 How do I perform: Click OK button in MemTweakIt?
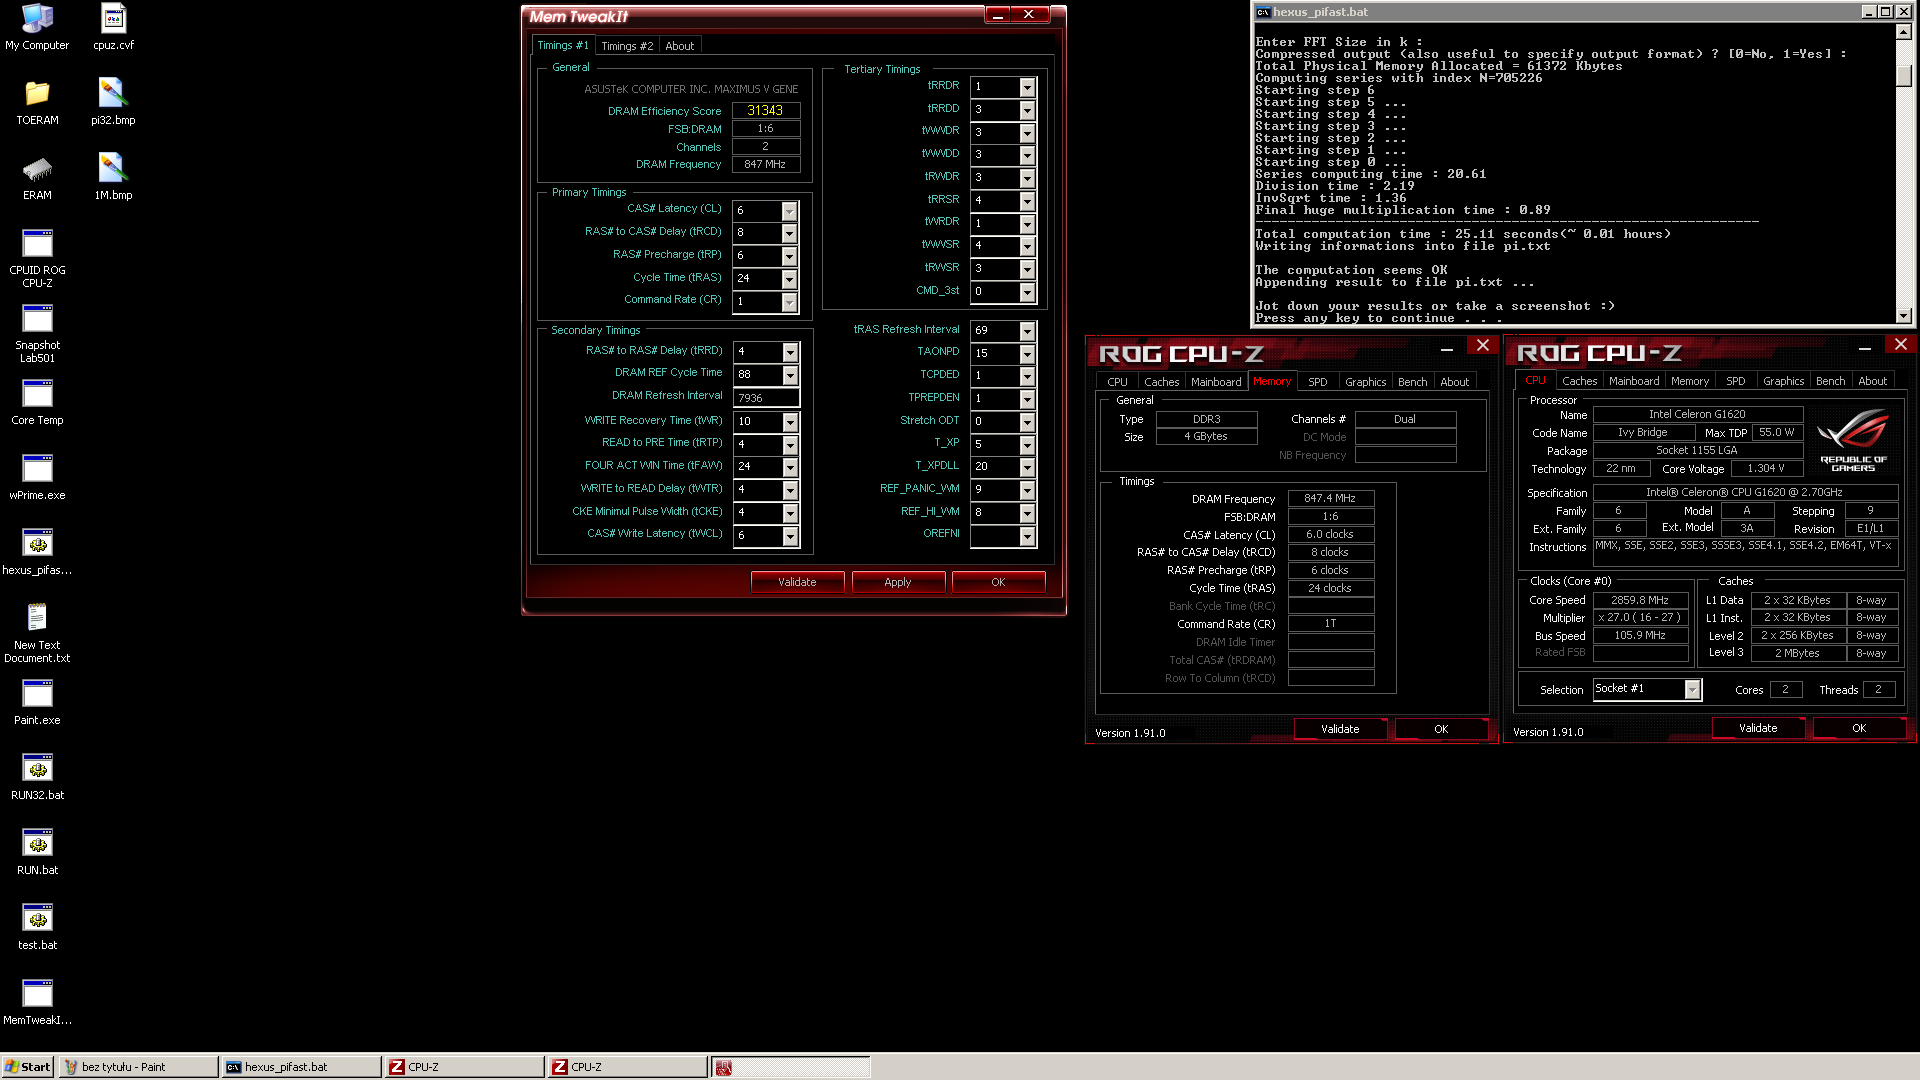pyautogui.click(x=998, y=582)
